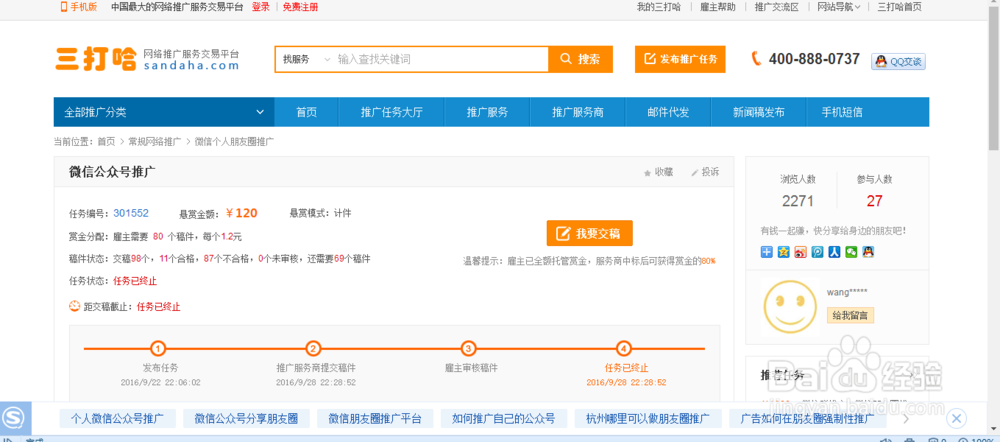Image resolution: width=1000 pixels, height=442 pixels.
Task: Click the 发布推广任务 button
Action: click(x=680, y=59)
